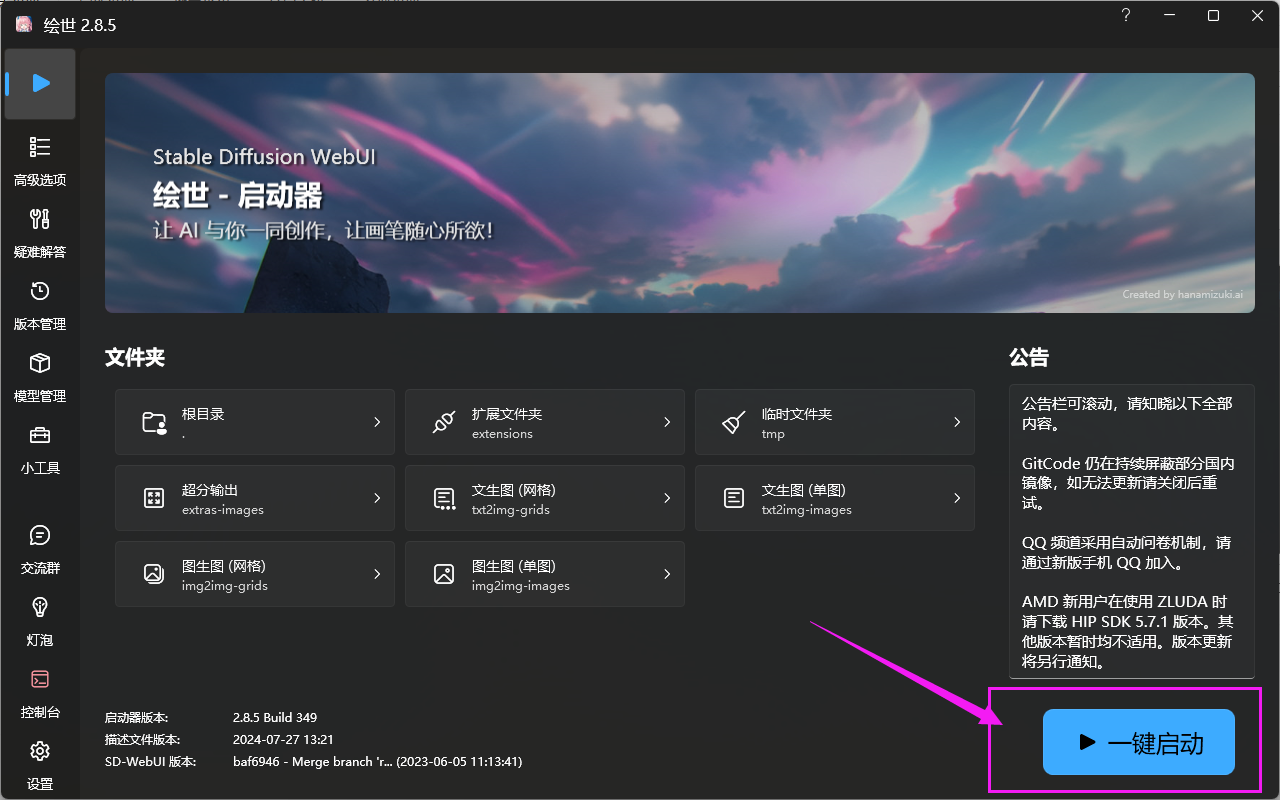Open the 控制台 console page
Image resolution: width=1280 pixels, height=800 pixels.
coord(40,693)
